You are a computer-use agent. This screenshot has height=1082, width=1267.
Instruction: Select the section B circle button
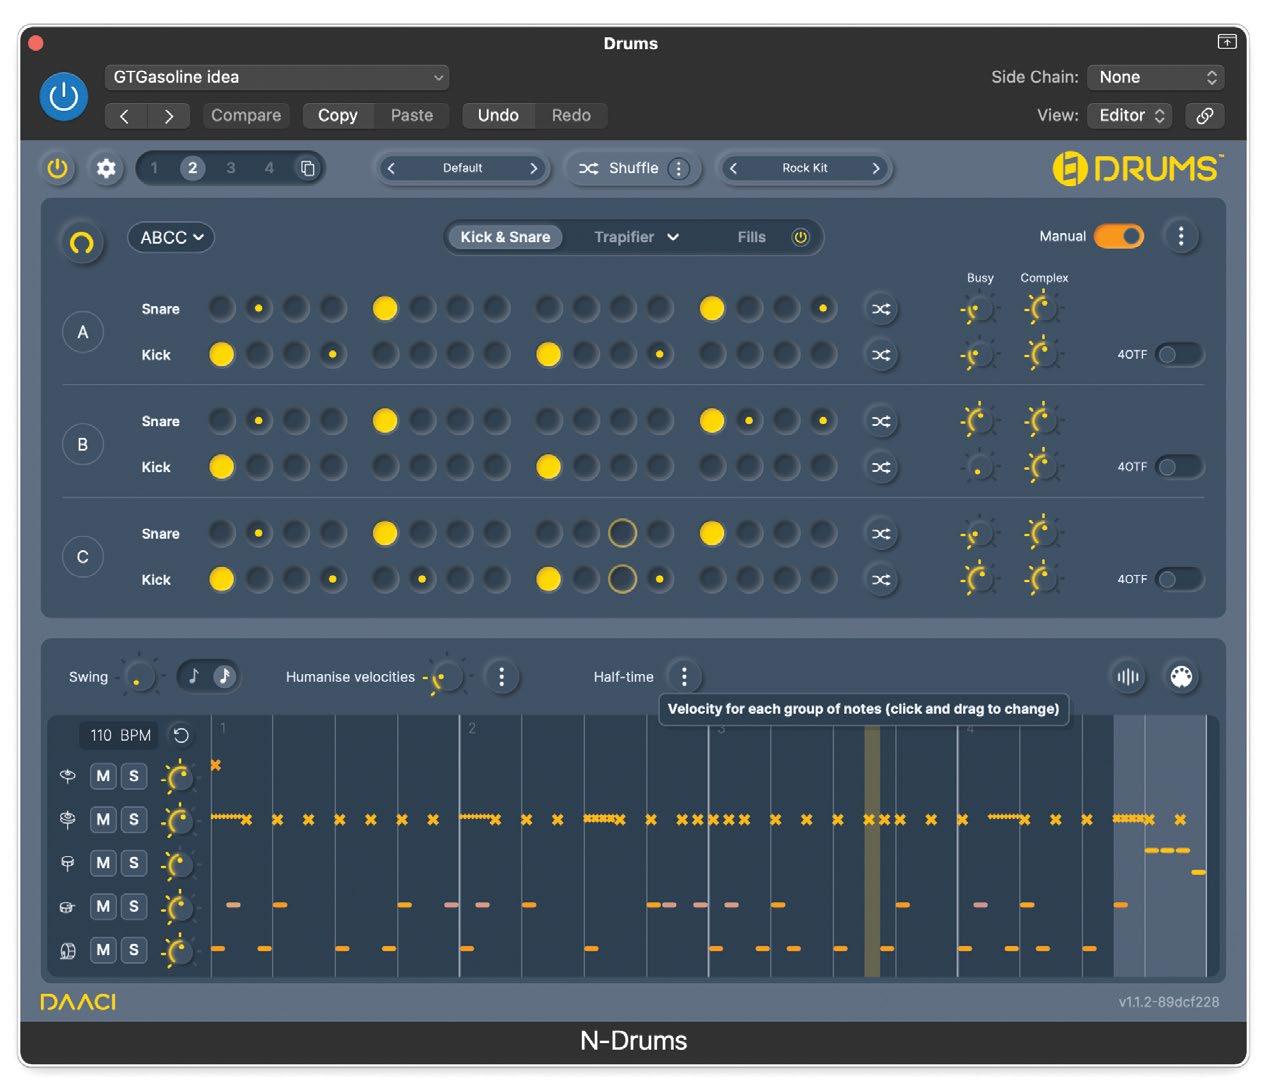coord(83,444)
